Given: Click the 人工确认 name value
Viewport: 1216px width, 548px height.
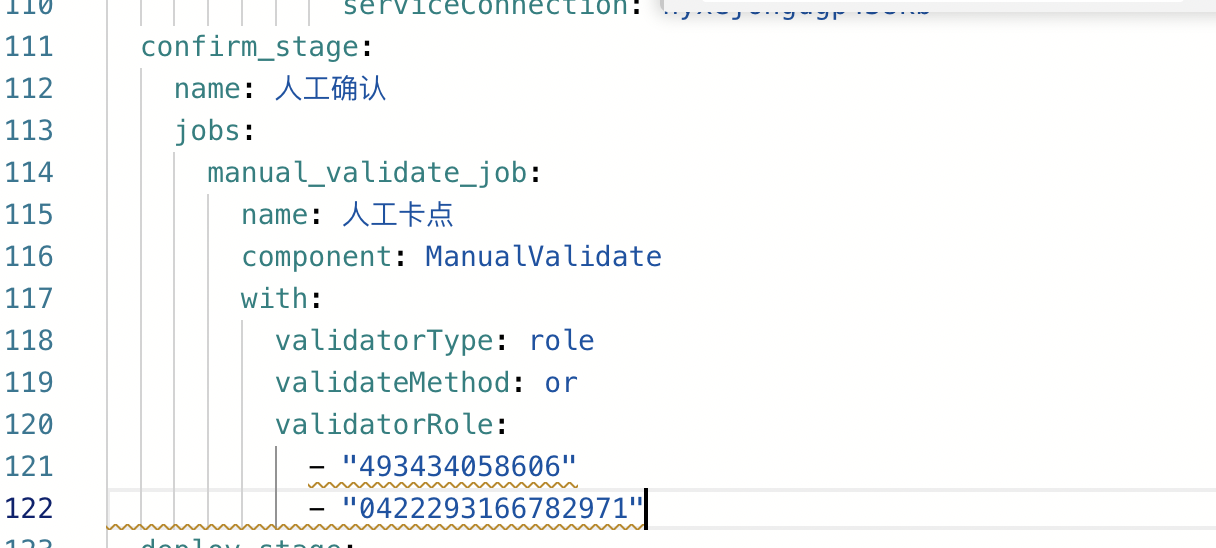Looking at the screenshot, I should 330,89.
